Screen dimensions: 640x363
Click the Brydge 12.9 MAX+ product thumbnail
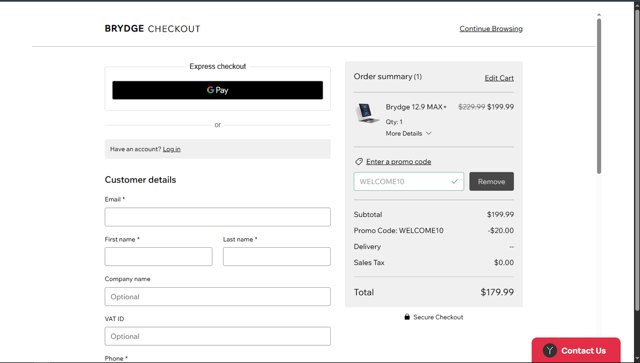[367, 113]
